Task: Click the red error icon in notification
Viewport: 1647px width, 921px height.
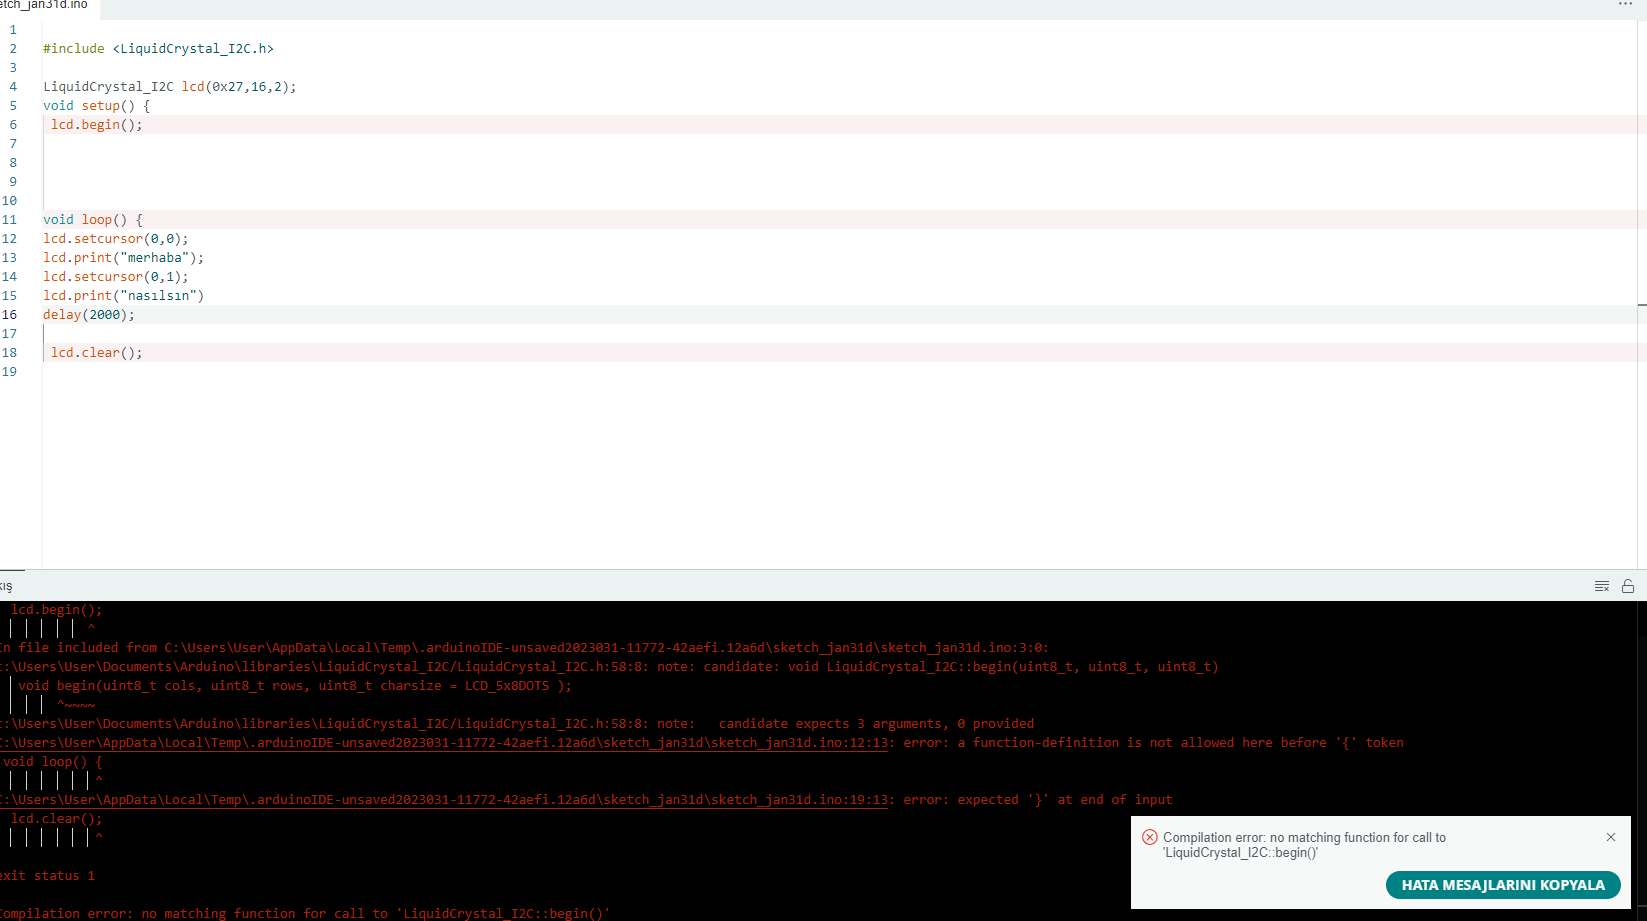Action: coord(1150,838)
